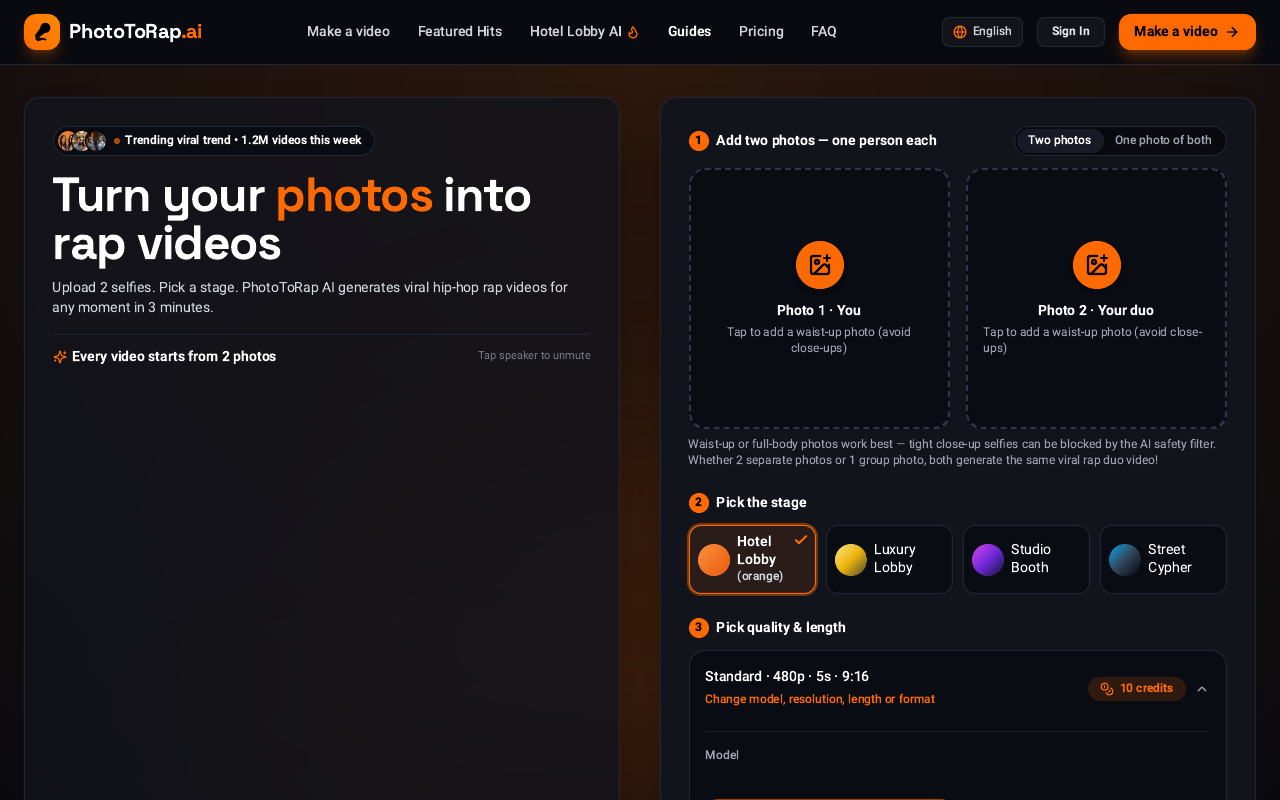Click the avatar cluster in the trending badge
This screenshot has height=800, width=1280.
[x=82, y=141]
